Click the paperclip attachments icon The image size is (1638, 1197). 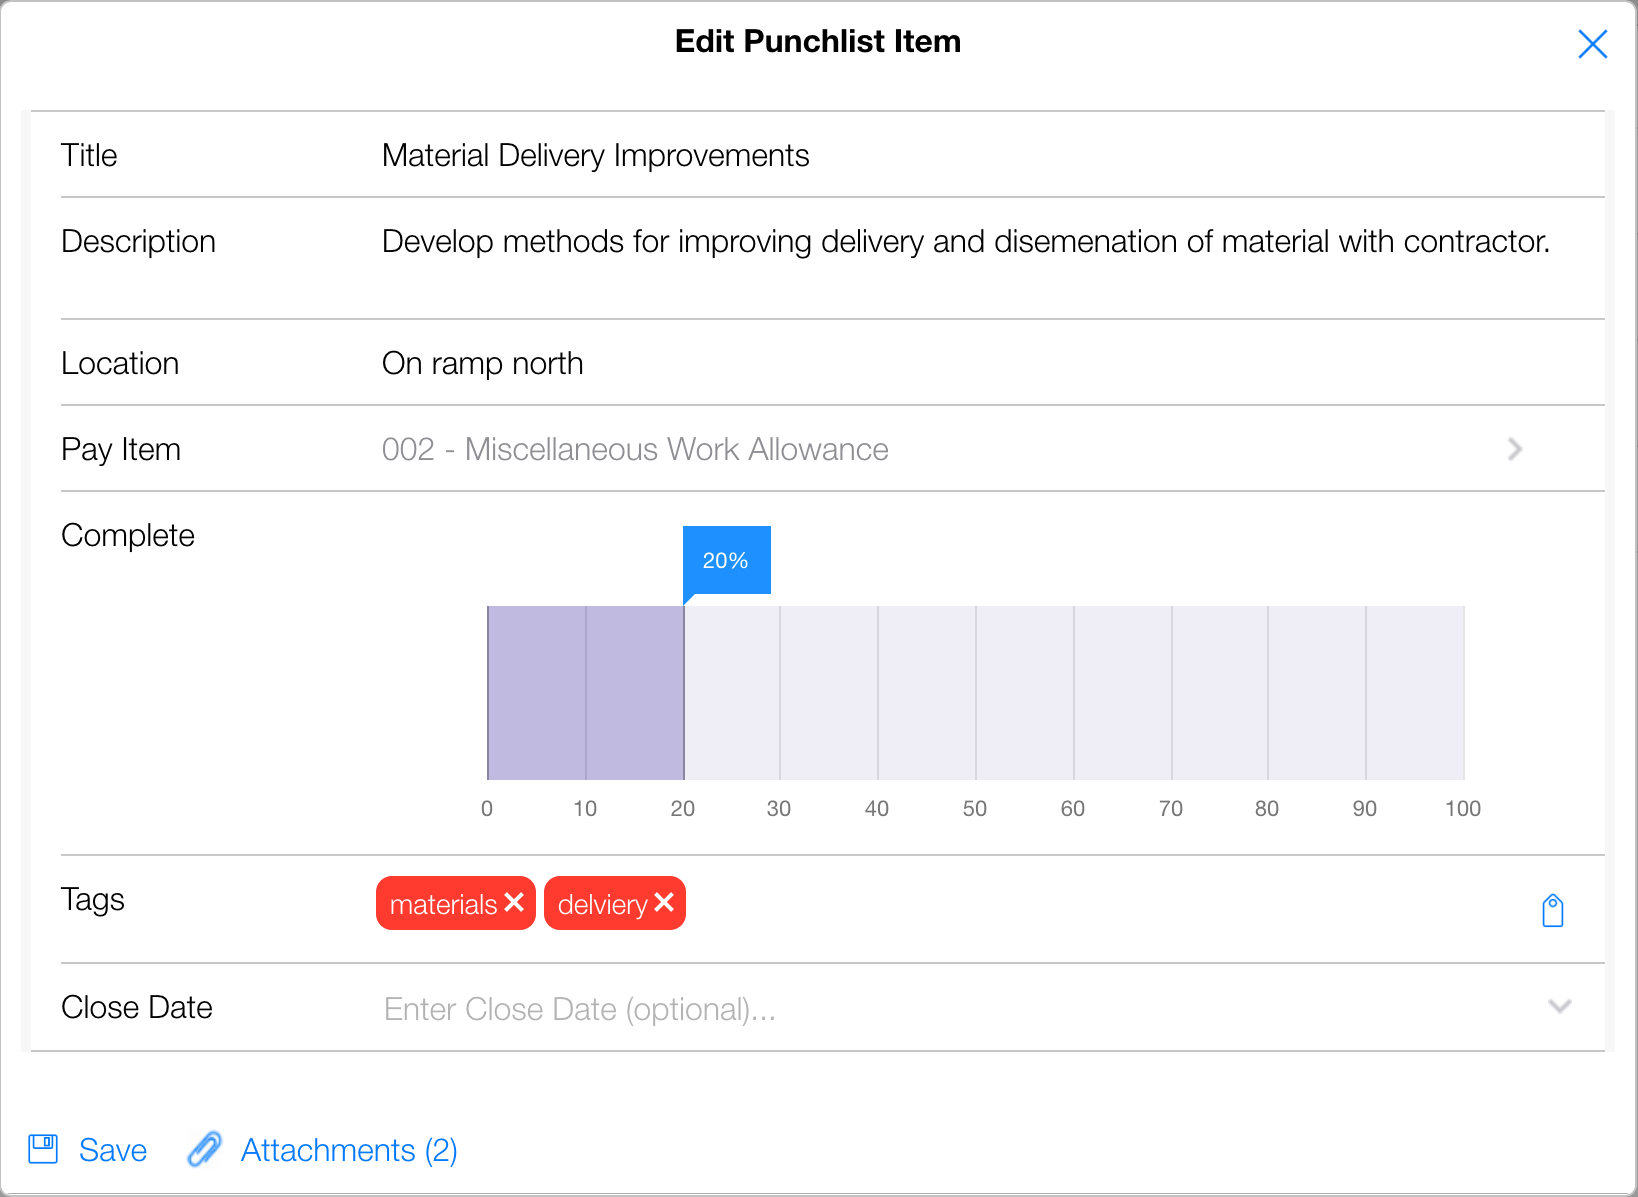click(205, 1149)
